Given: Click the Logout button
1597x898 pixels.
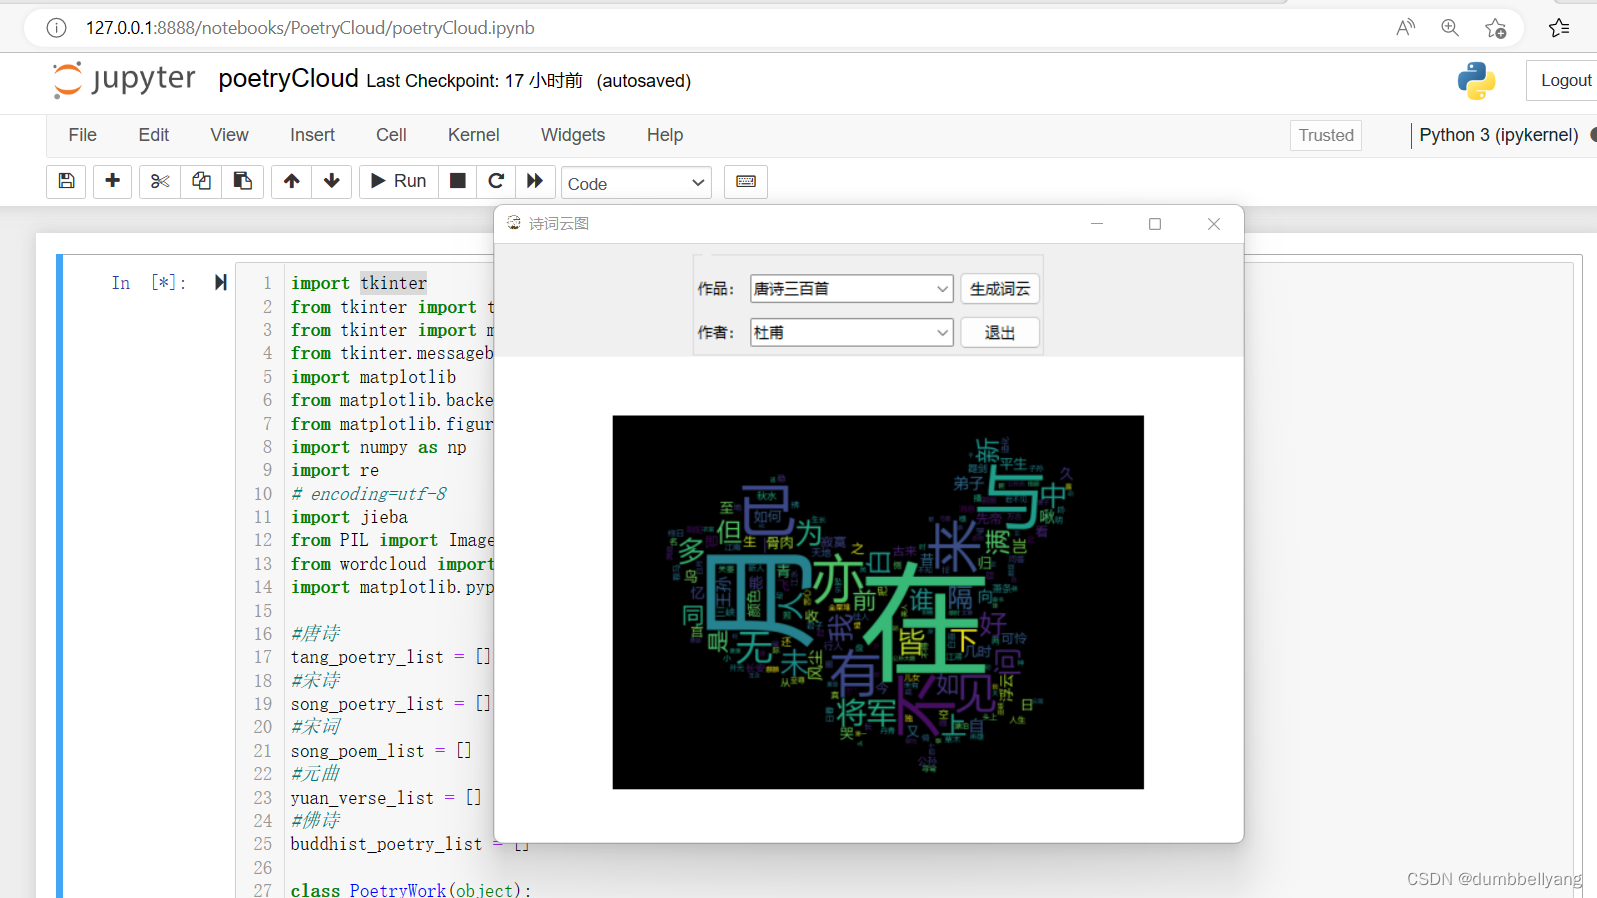Looking at the screenshot, I should [1564, 81].
